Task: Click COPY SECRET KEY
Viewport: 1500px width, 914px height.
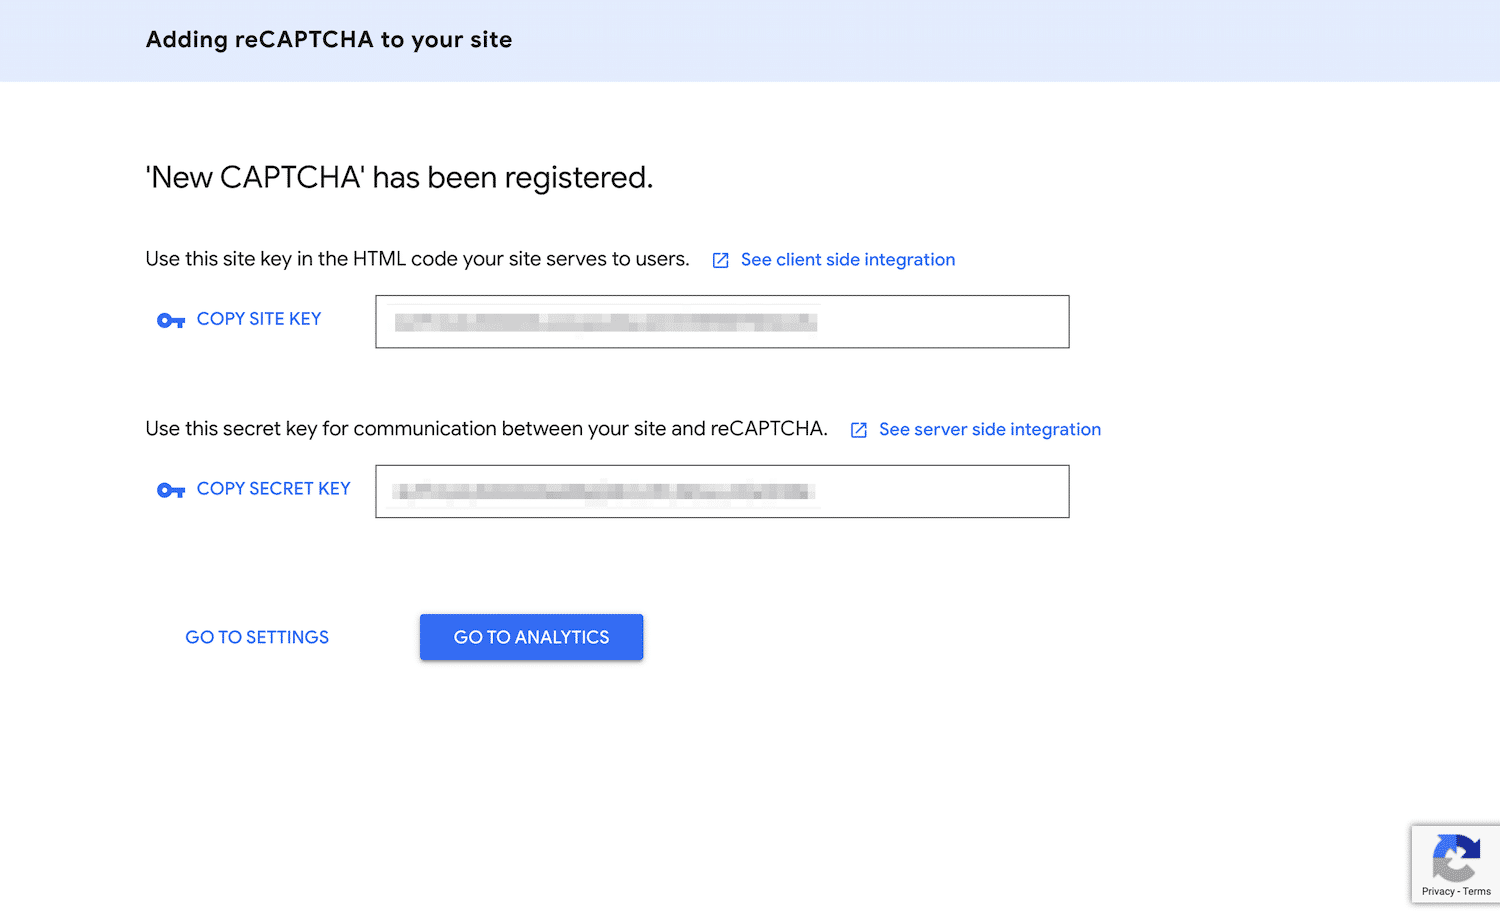Action: (273, 488)
